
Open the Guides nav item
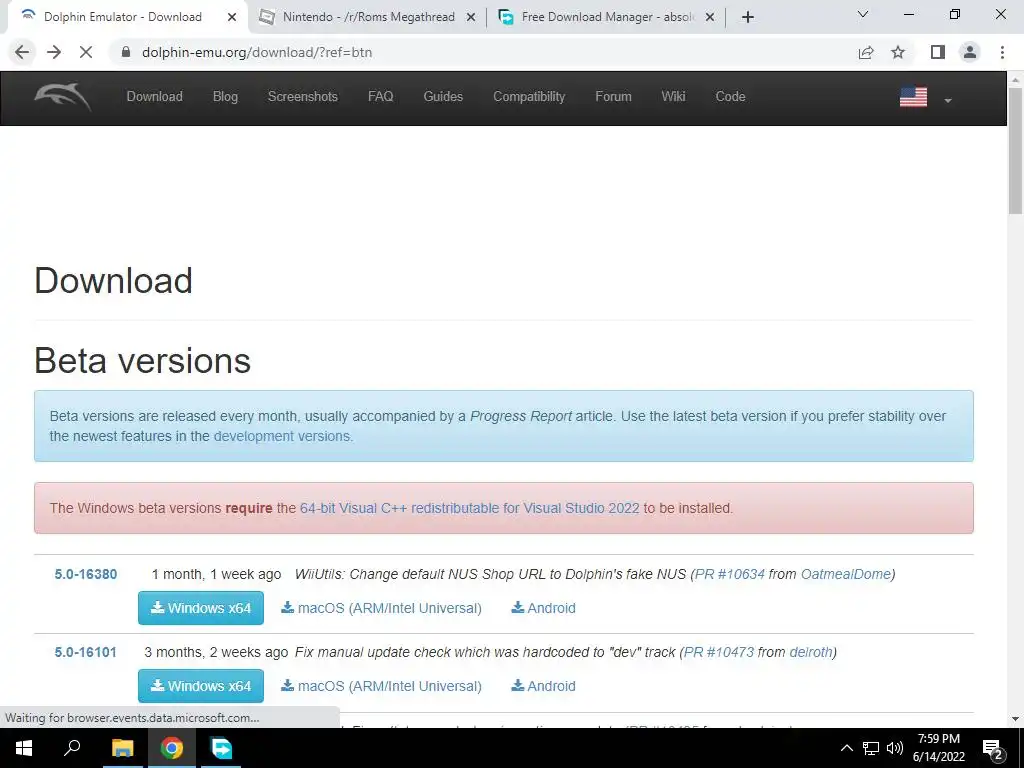coord(443,97)
